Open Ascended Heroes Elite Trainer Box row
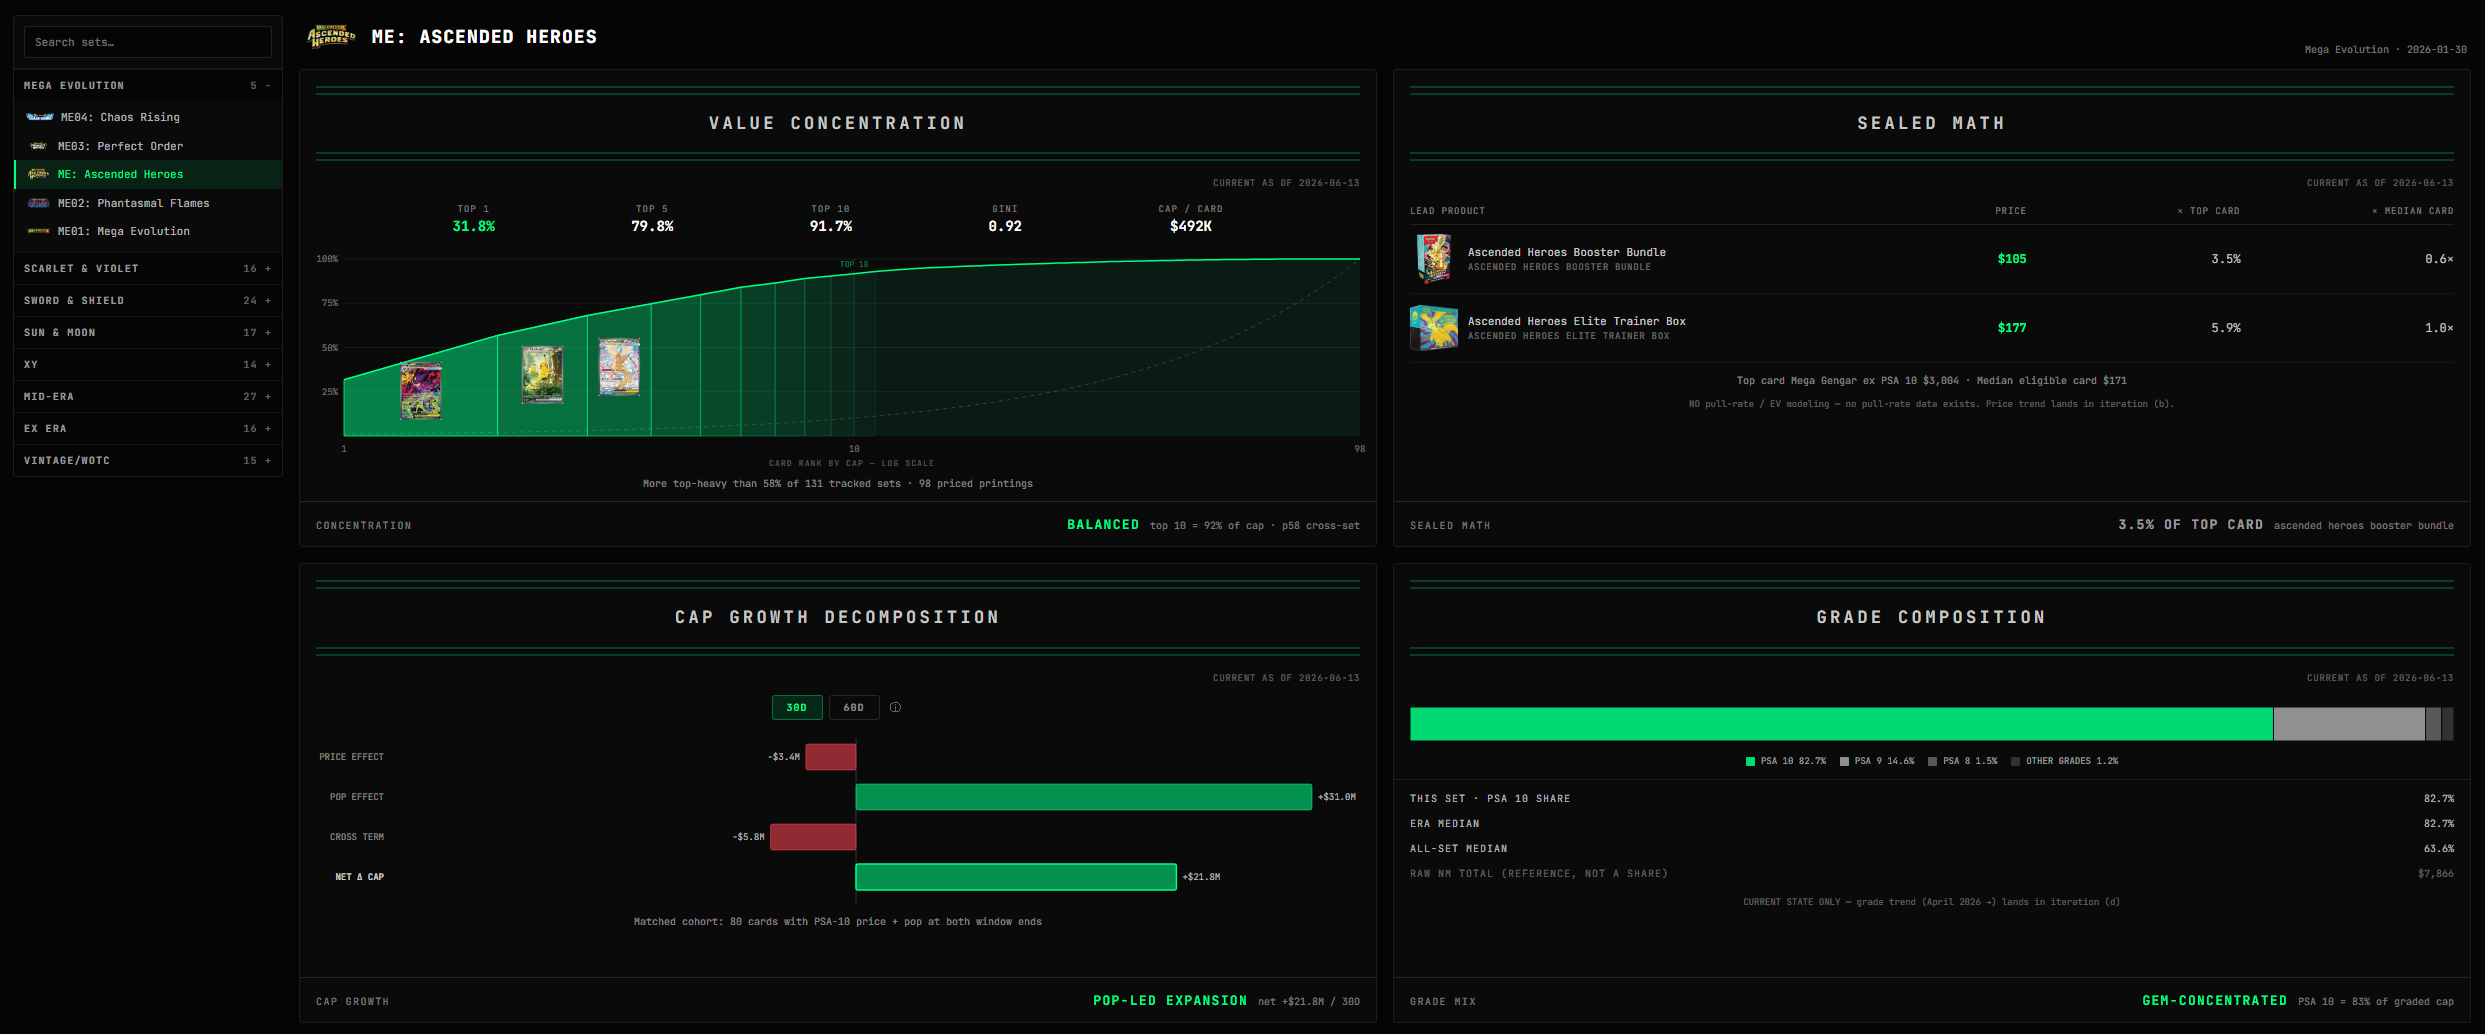Screen dimensions: 2485x1034 pos(1931,328)
